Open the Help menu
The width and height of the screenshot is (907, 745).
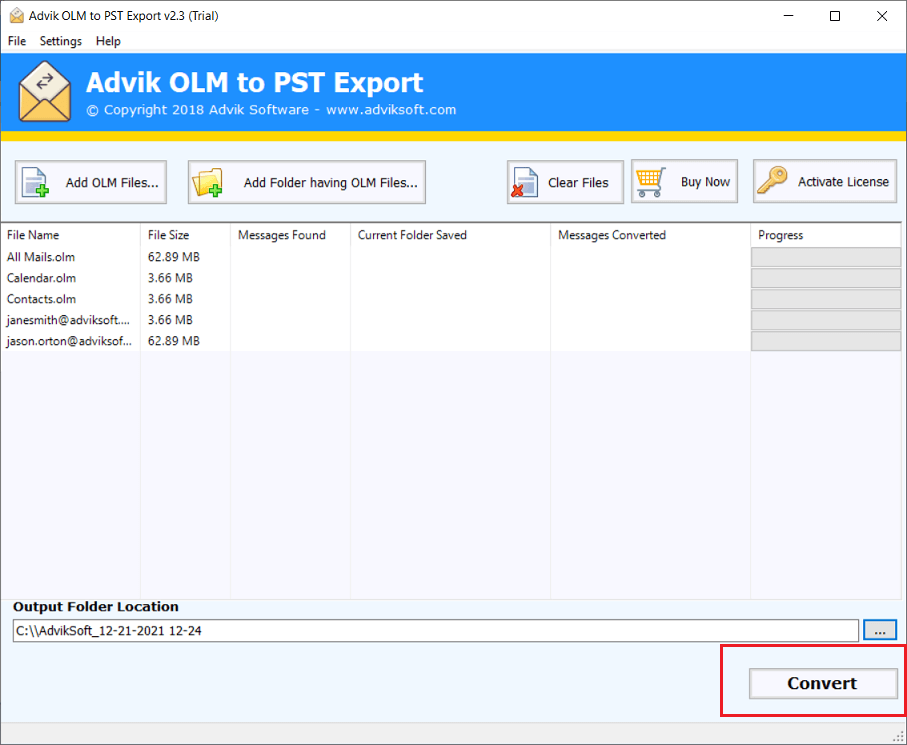(108, 41)
